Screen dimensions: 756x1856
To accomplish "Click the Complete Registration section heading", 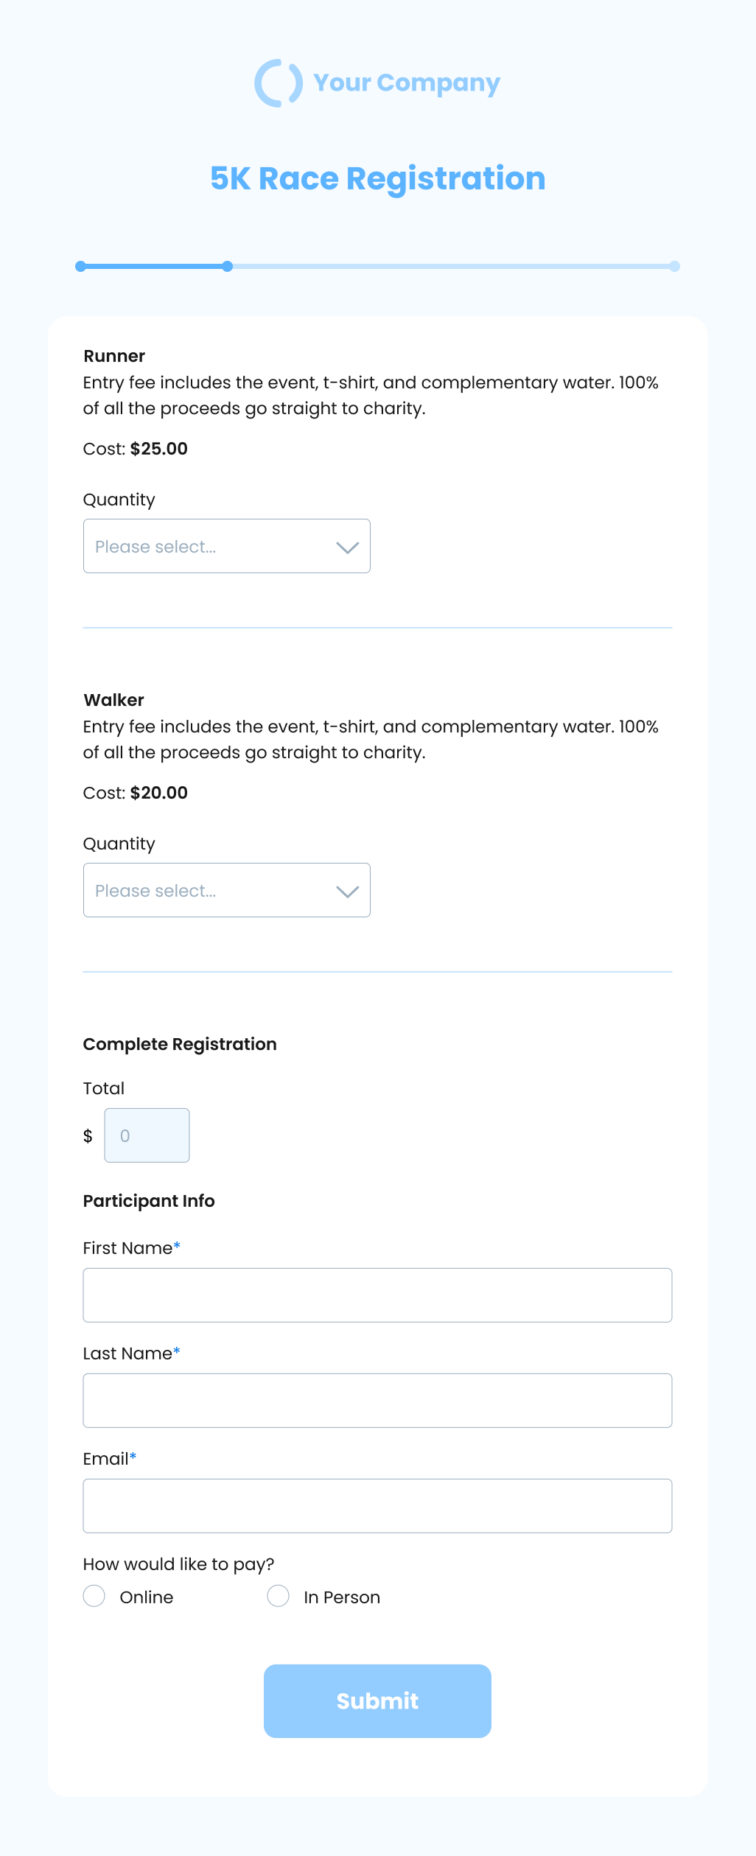I will click(180, 1044).
